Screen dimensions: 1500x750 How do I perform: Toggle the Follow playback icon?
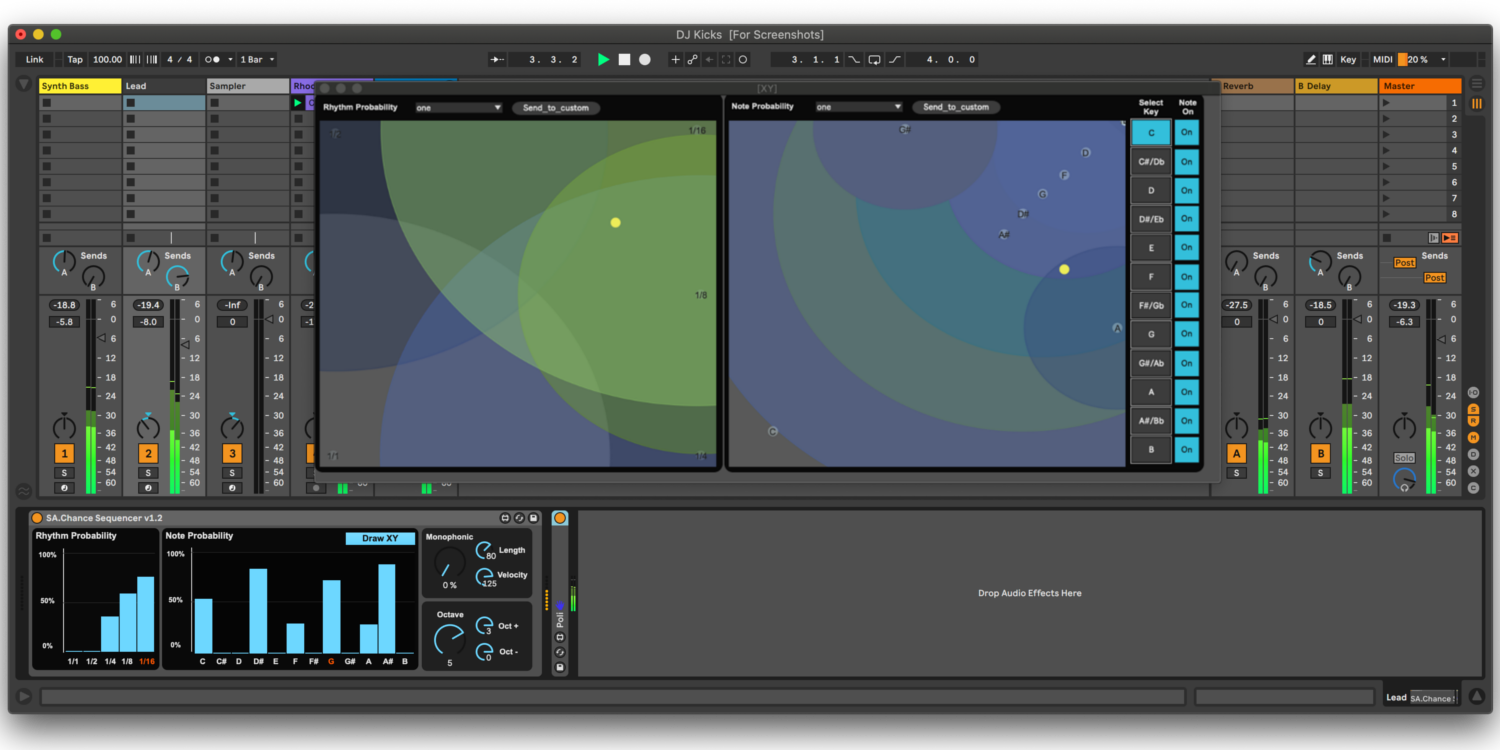pyautogui.click(x=498, y=60)
